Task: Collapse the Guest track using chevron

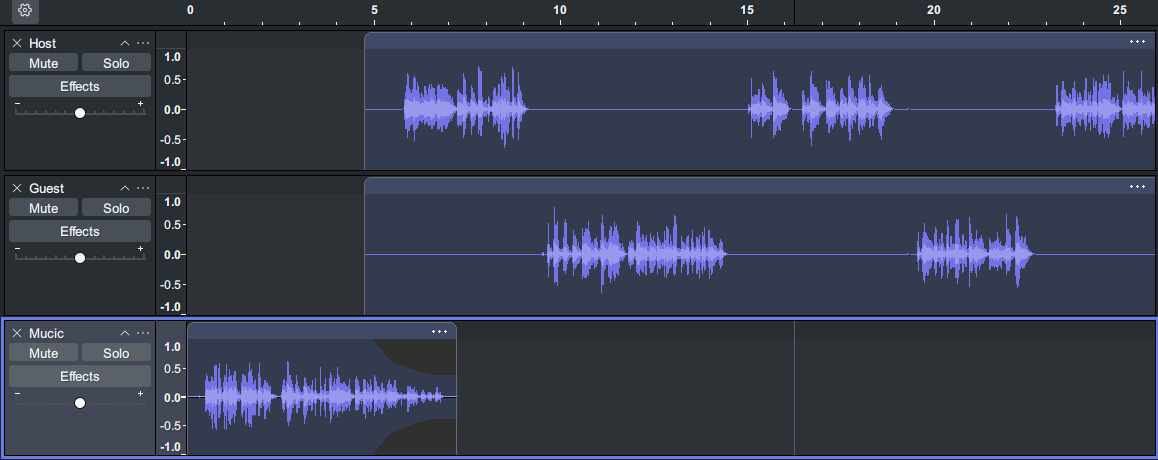Action: click(x=125, y=188)
